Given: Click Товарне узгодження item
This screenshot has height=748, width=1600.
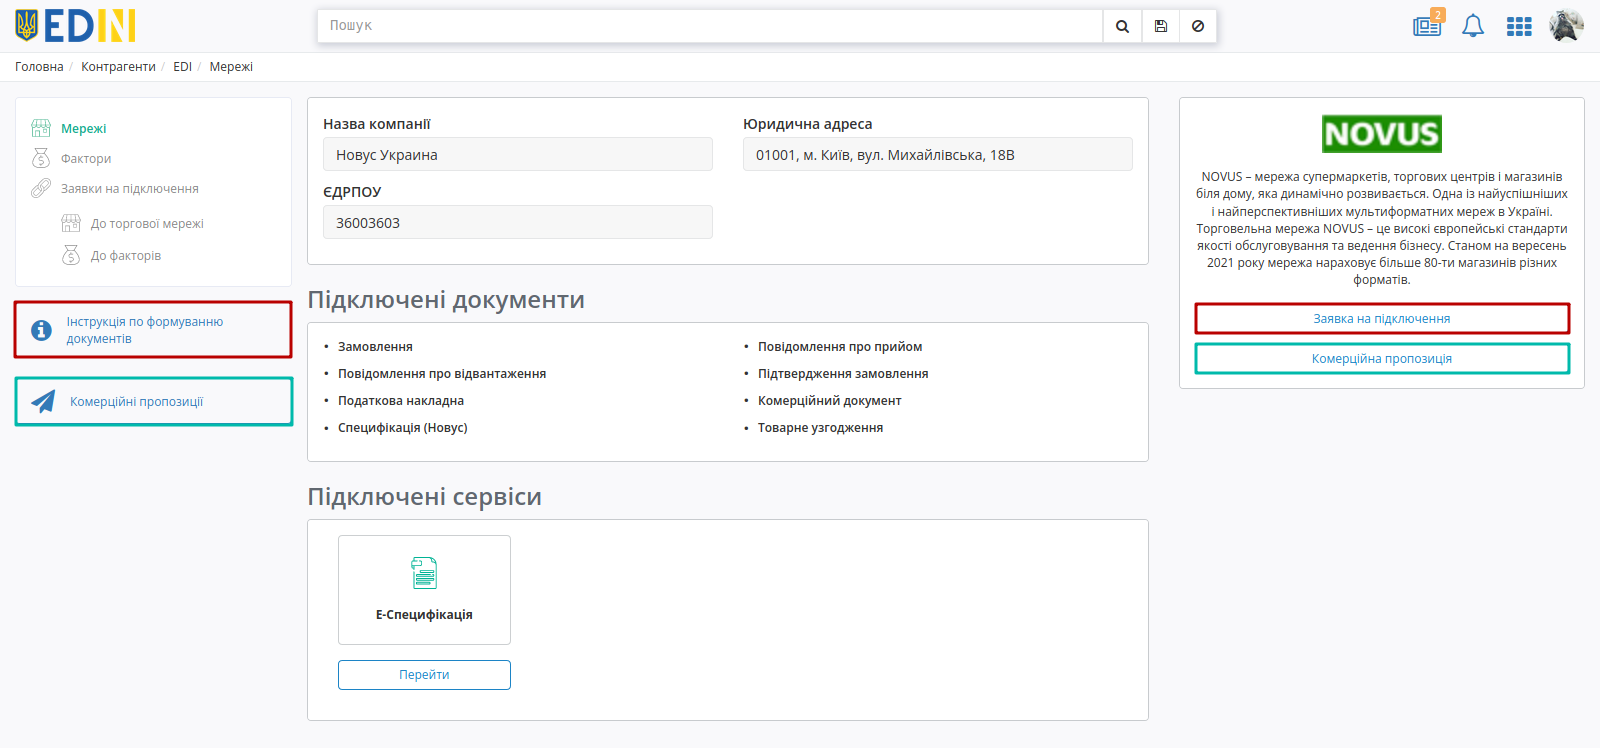Looking at the screenshot, I should (x=820, y=428).
